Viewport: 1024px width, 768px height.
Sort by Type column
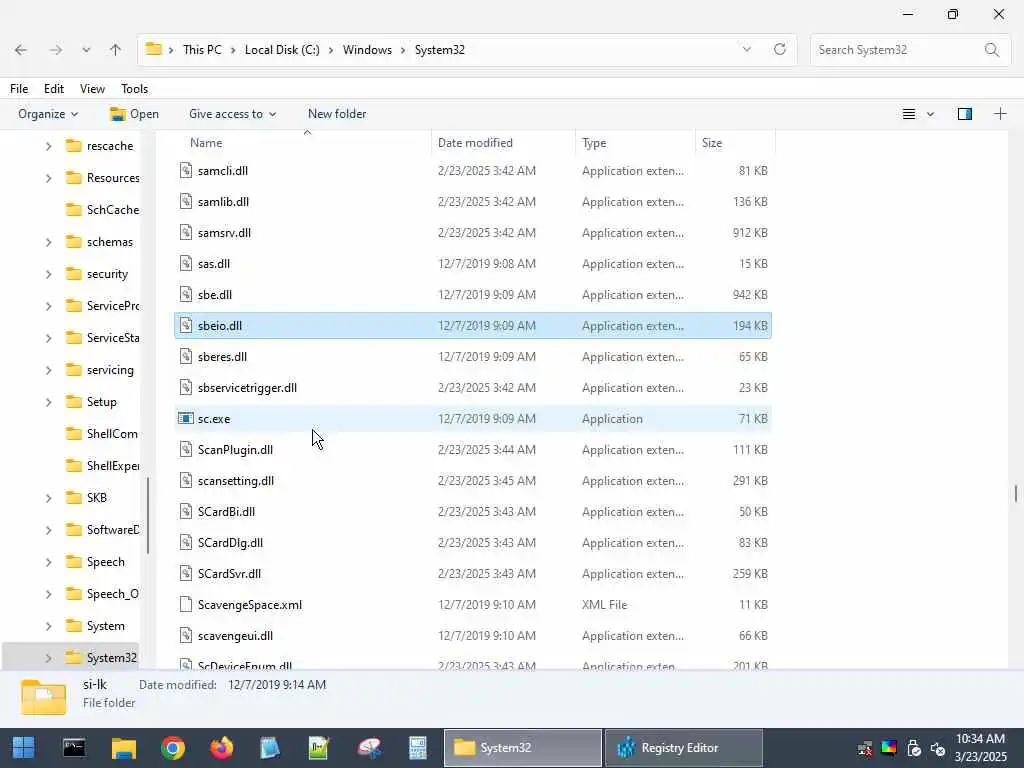(x=594, y=142)
